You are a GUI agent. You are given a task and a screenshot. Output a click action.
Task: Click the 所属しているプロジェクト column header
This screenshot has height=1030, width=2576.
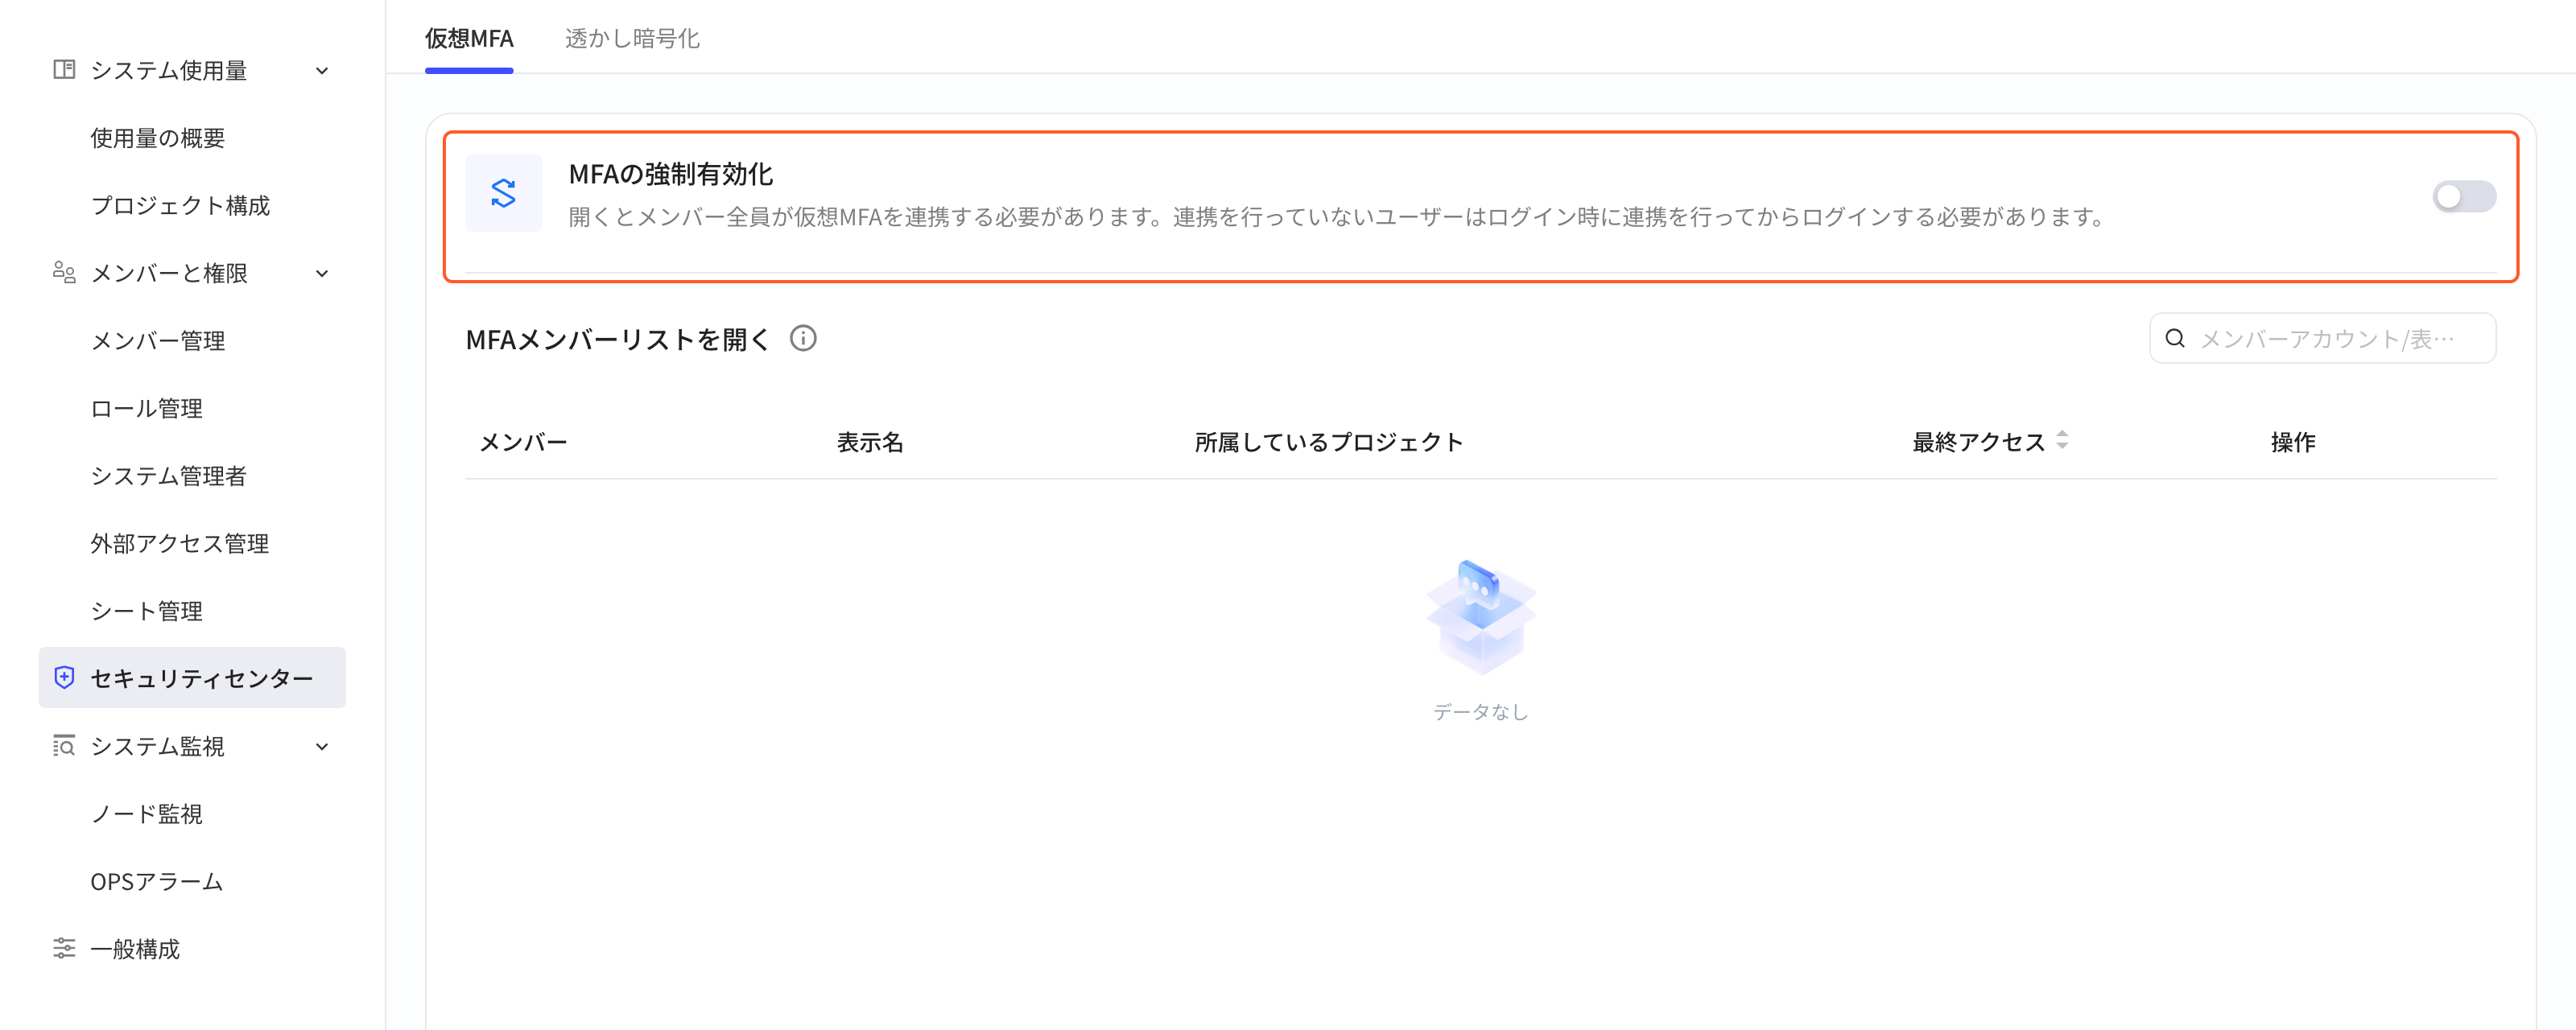coord(1329,442)
